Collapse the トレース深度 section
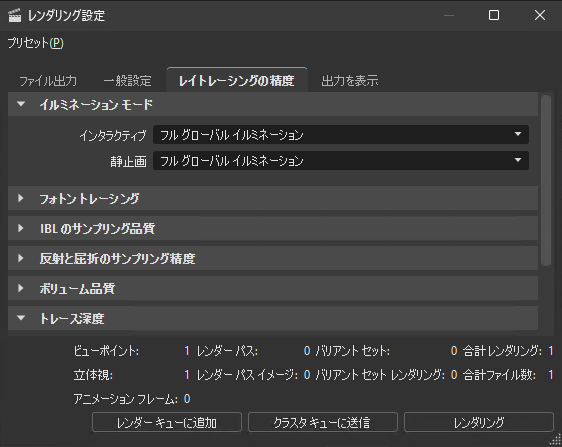Screen dimensions: 562x447 tap(273, 318)
